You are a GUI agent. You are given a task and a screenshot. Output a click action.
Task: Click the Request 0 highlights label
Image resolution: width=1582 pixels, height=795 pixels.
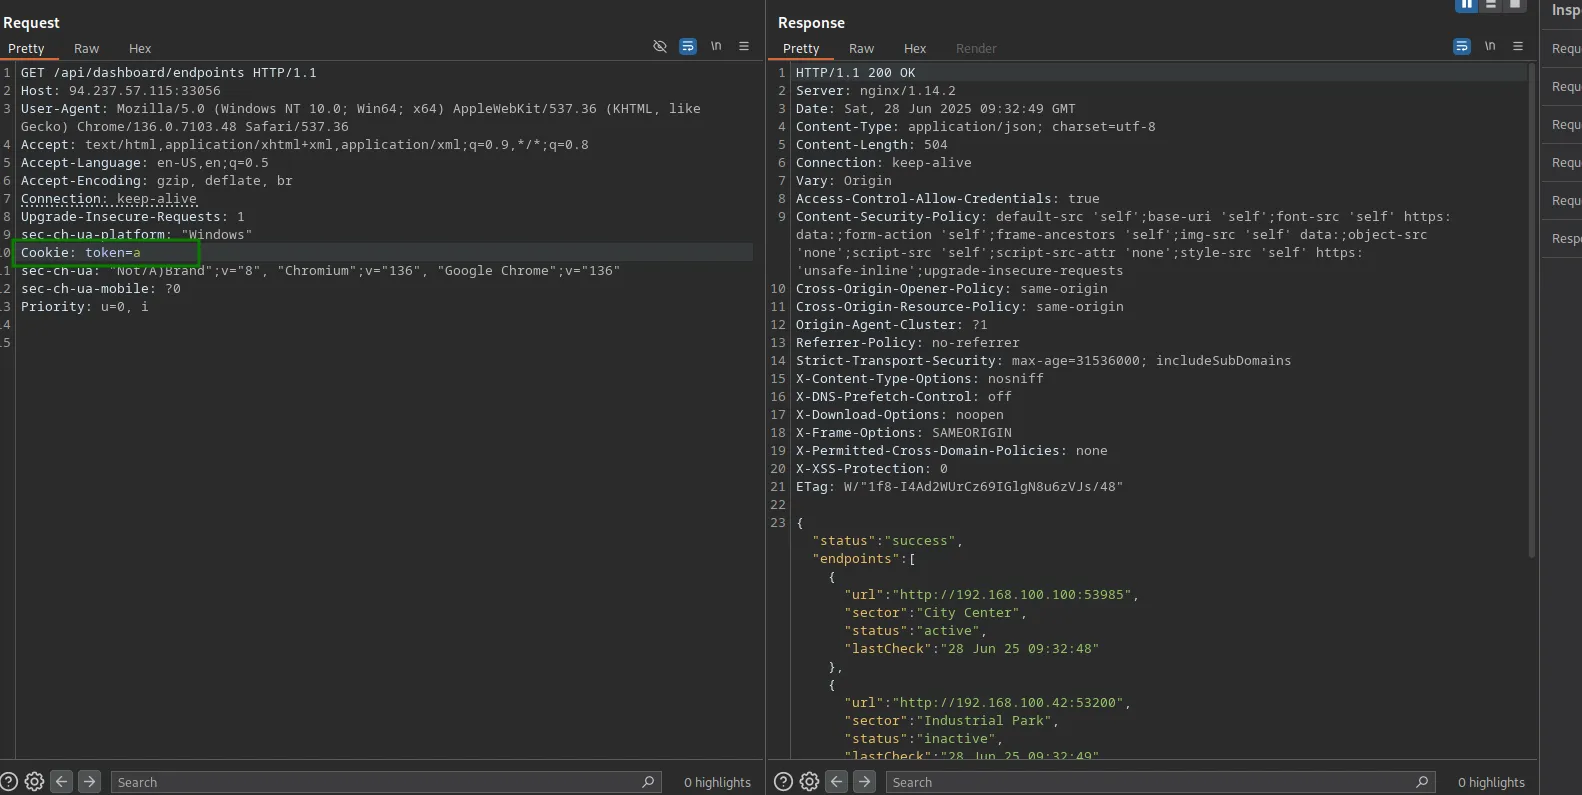click(x=717, y=782)
